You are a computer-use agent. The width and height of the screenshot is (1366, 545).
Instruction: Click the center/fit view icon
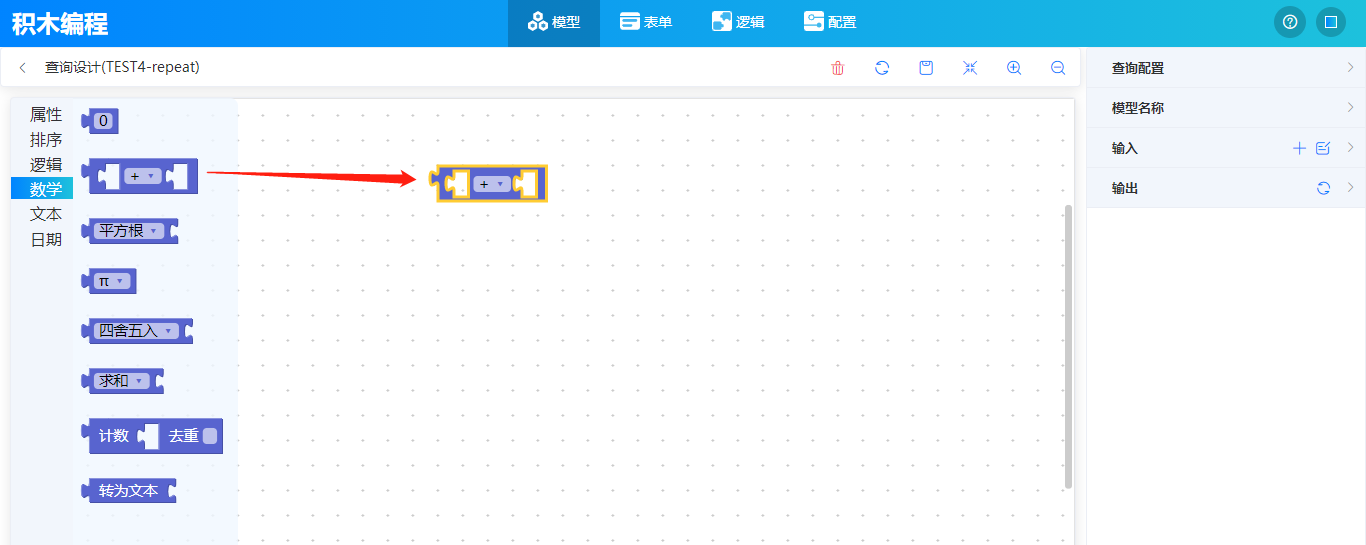pos(970,68)
